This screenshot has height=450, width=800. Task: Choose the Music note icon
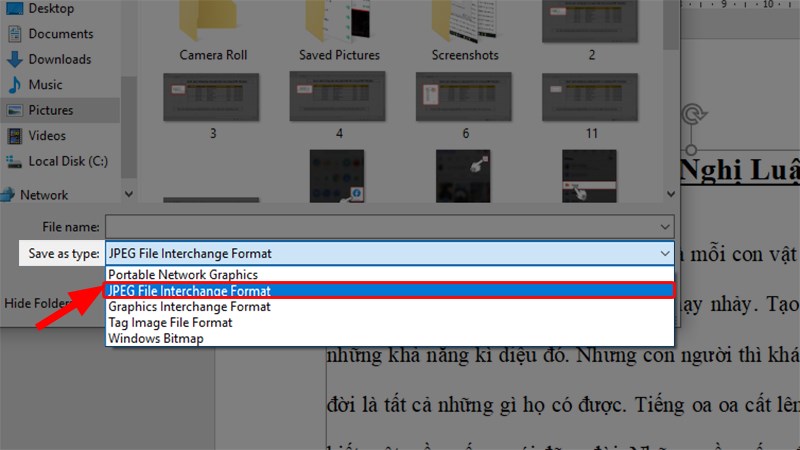(14, 85)
